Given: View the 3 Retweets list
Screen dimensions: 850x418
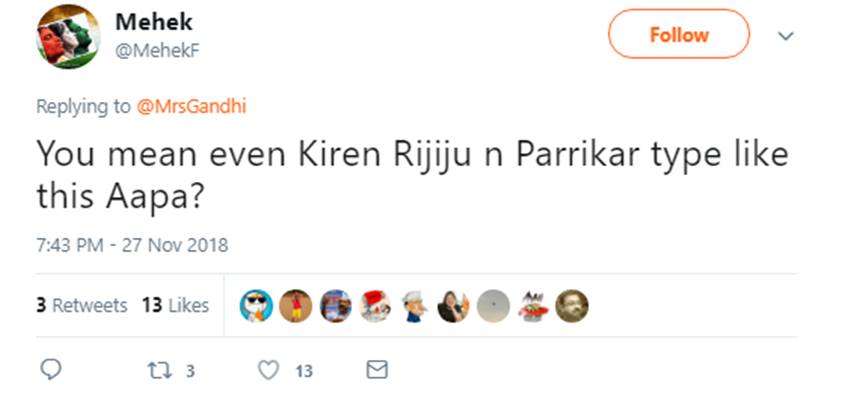Looking at the screenshot, I should click(x=82, y=305).
